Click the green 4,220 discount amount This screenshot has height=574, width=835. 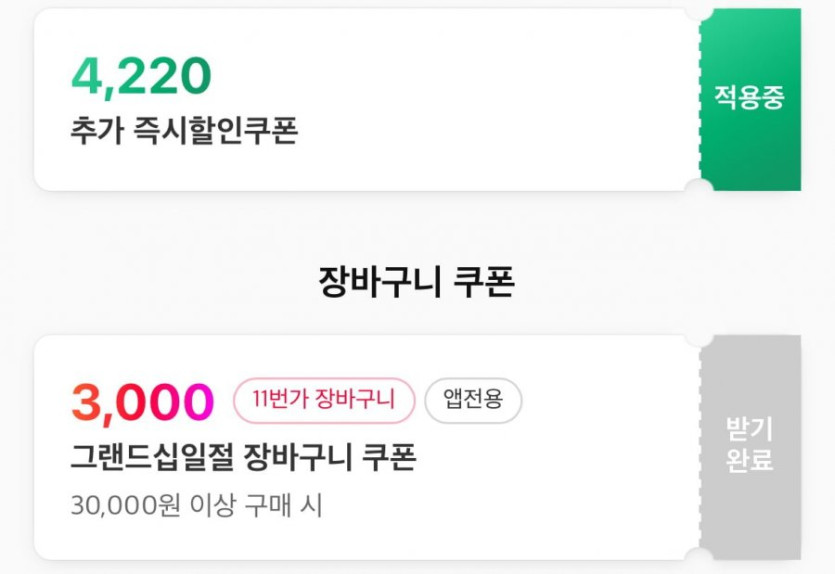tap(141, 77)
